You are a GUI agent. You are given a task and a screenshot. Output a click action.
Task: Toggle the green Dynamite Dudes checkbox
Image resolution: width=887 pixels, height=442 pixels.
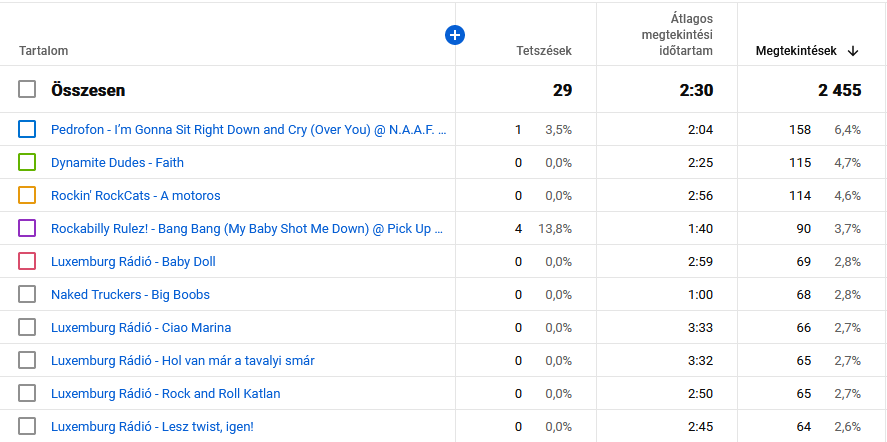(27, 162)
